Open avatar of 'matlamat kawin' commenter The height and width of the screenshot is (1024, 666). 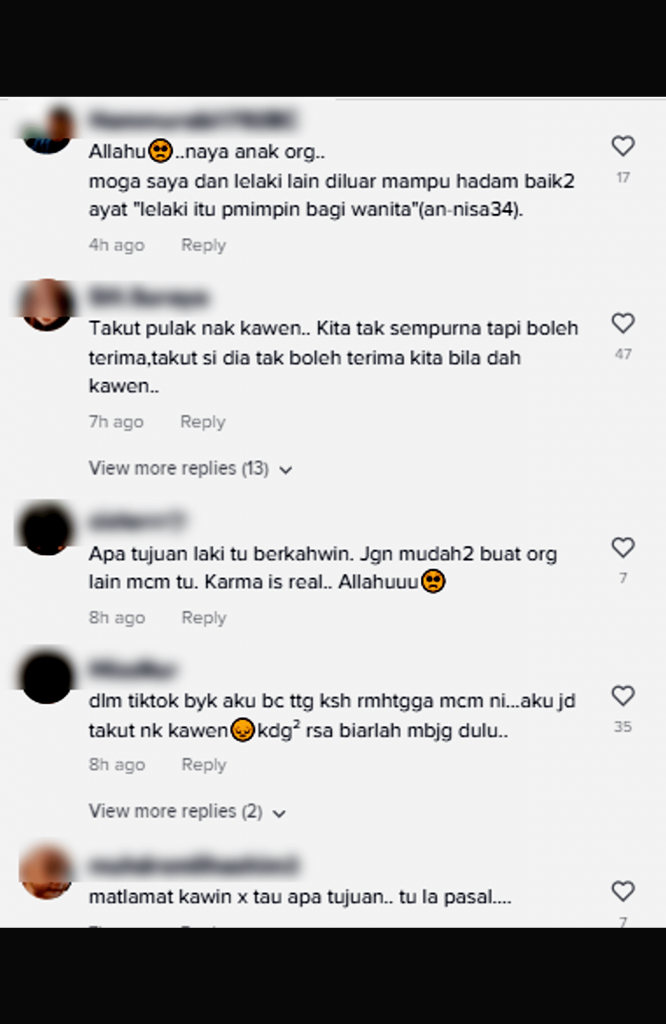coord(46,872)
